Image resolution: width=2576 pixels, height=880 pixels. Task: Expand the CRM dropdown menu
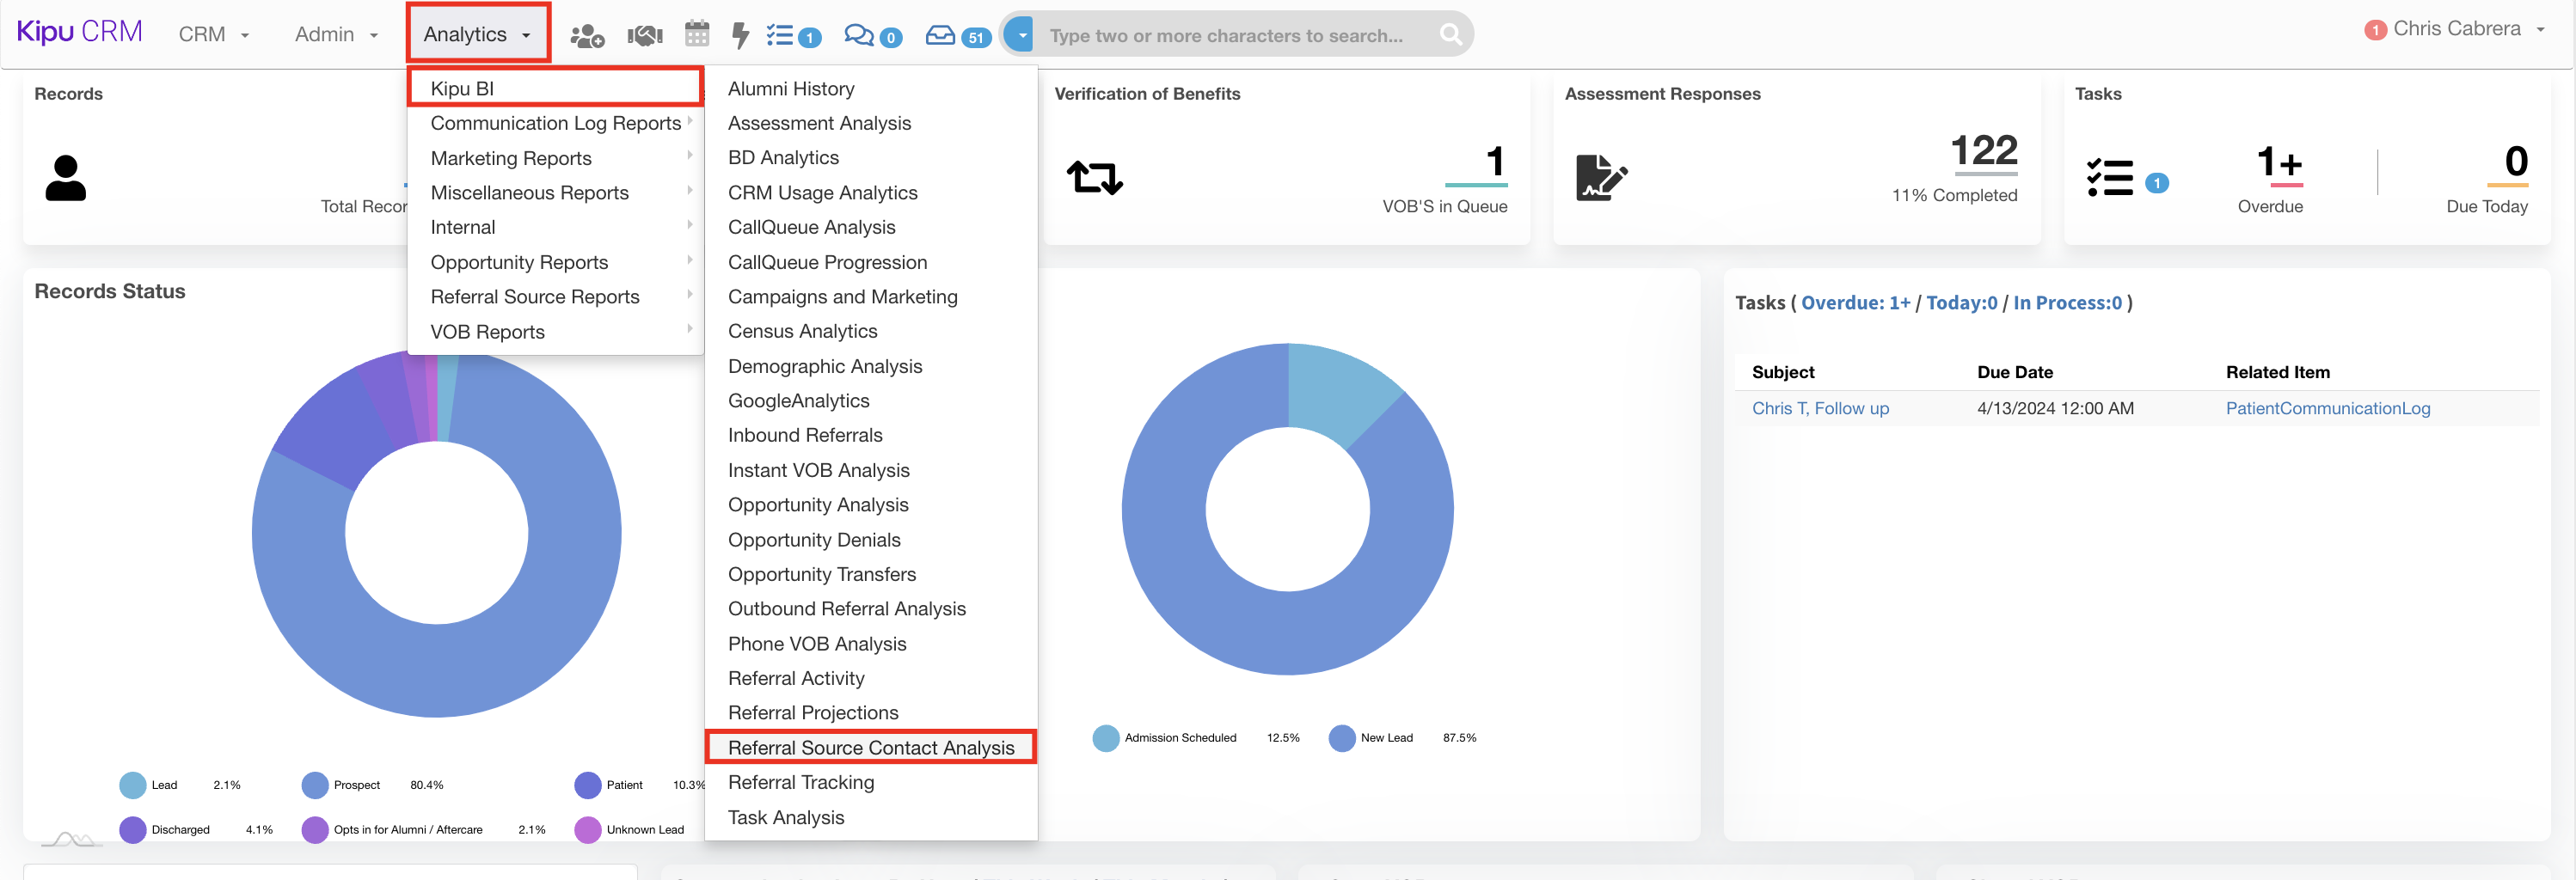(213, 35)
